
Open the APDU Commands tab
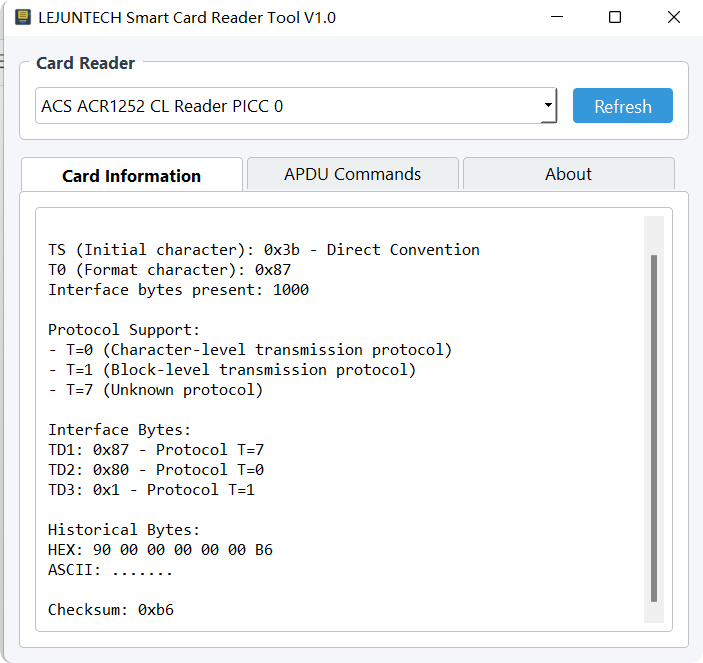(x=352, y=174)
